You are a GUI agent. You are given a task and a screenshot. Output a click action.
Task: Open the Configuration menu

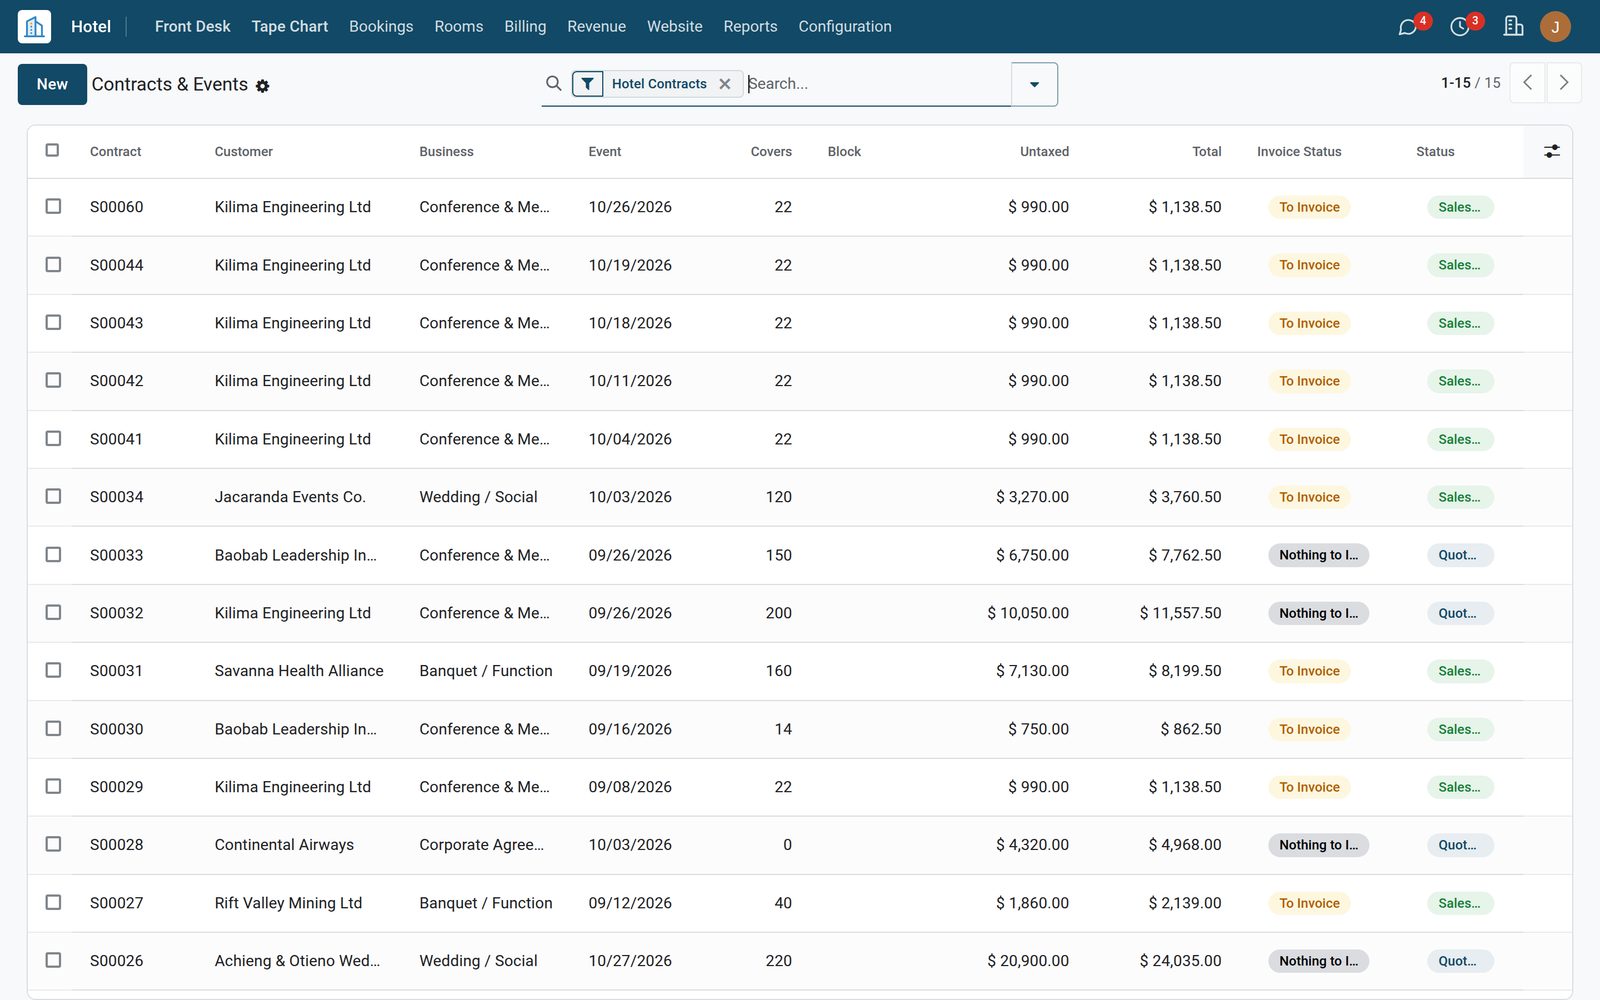click(x=845, y=27)
